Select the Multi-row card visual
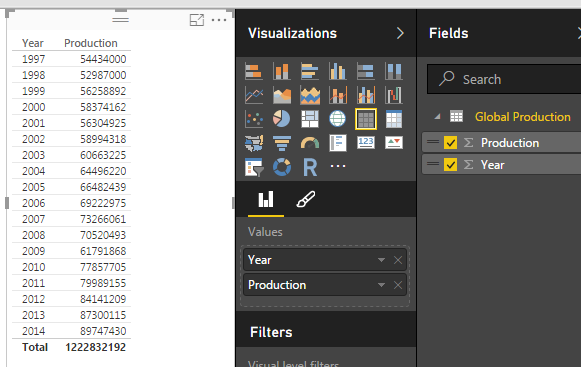The height and width of the screenshot is (367, 581). 338,143
